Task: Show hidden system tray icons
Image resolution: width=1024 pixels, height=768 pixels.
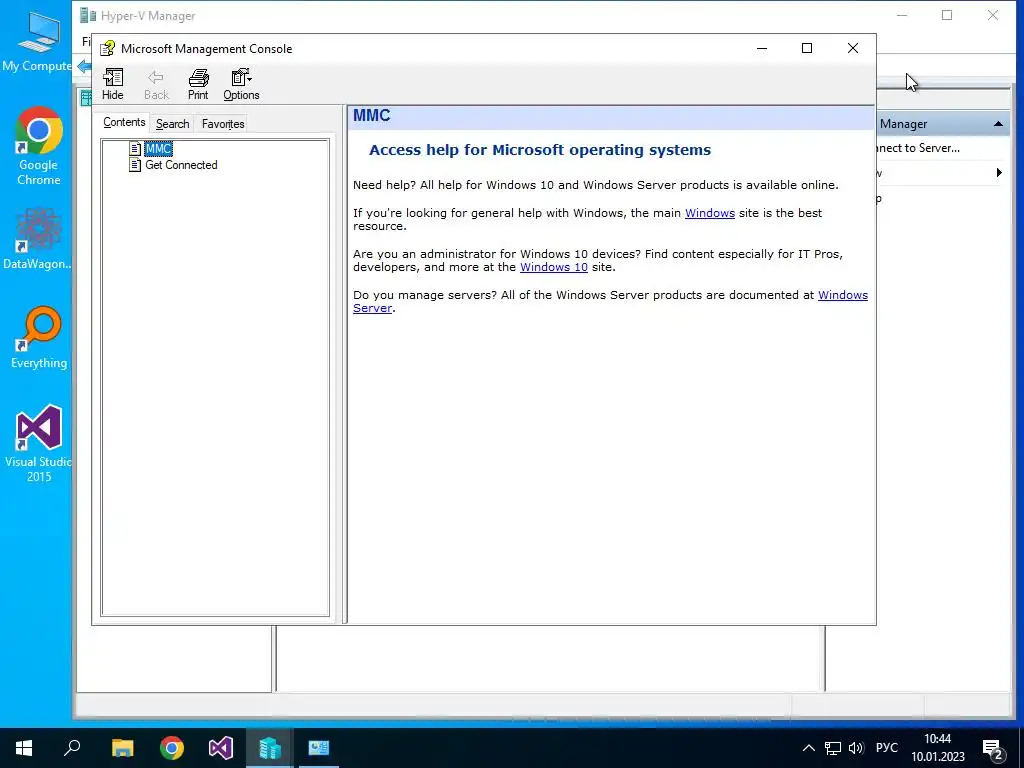Action: click(808, 748)
